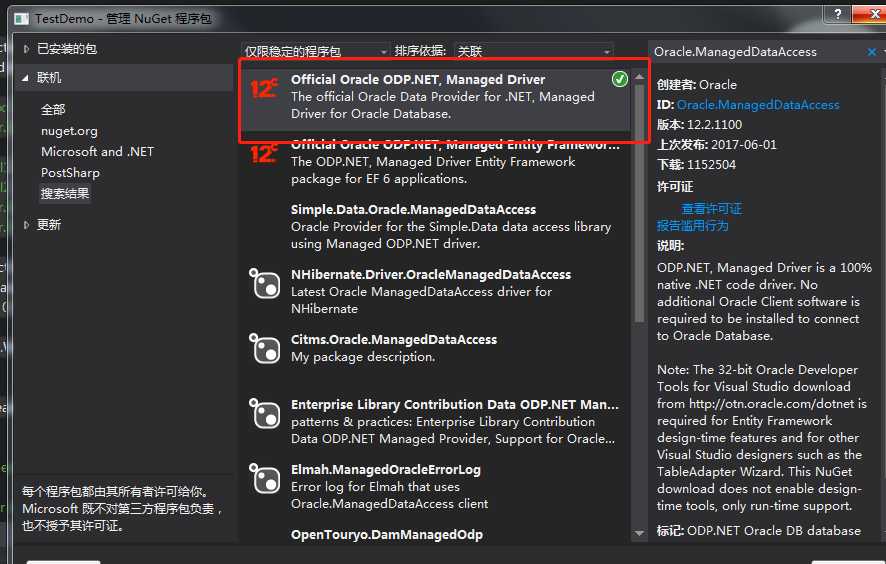Collapse the 联机 section
Viewport: 886px width, 564px height.
tap(25, 78)
